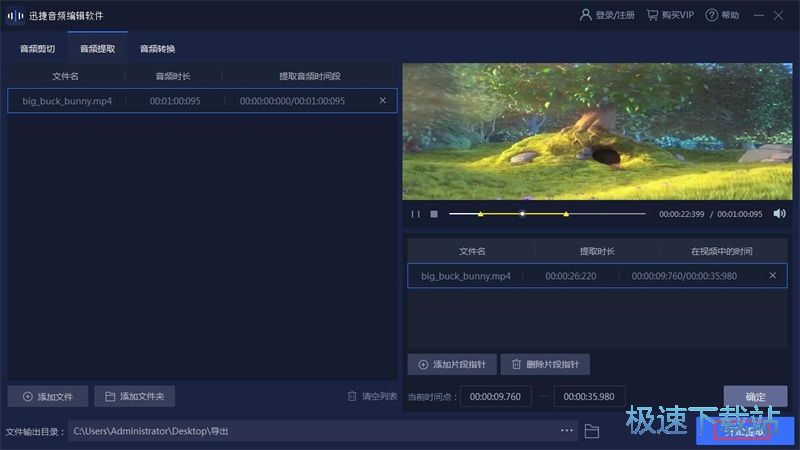The width and height of the screenshot is (800, 450).
Task: Edit start time field 00:00:09.760
Action: (x=495, y=396)
